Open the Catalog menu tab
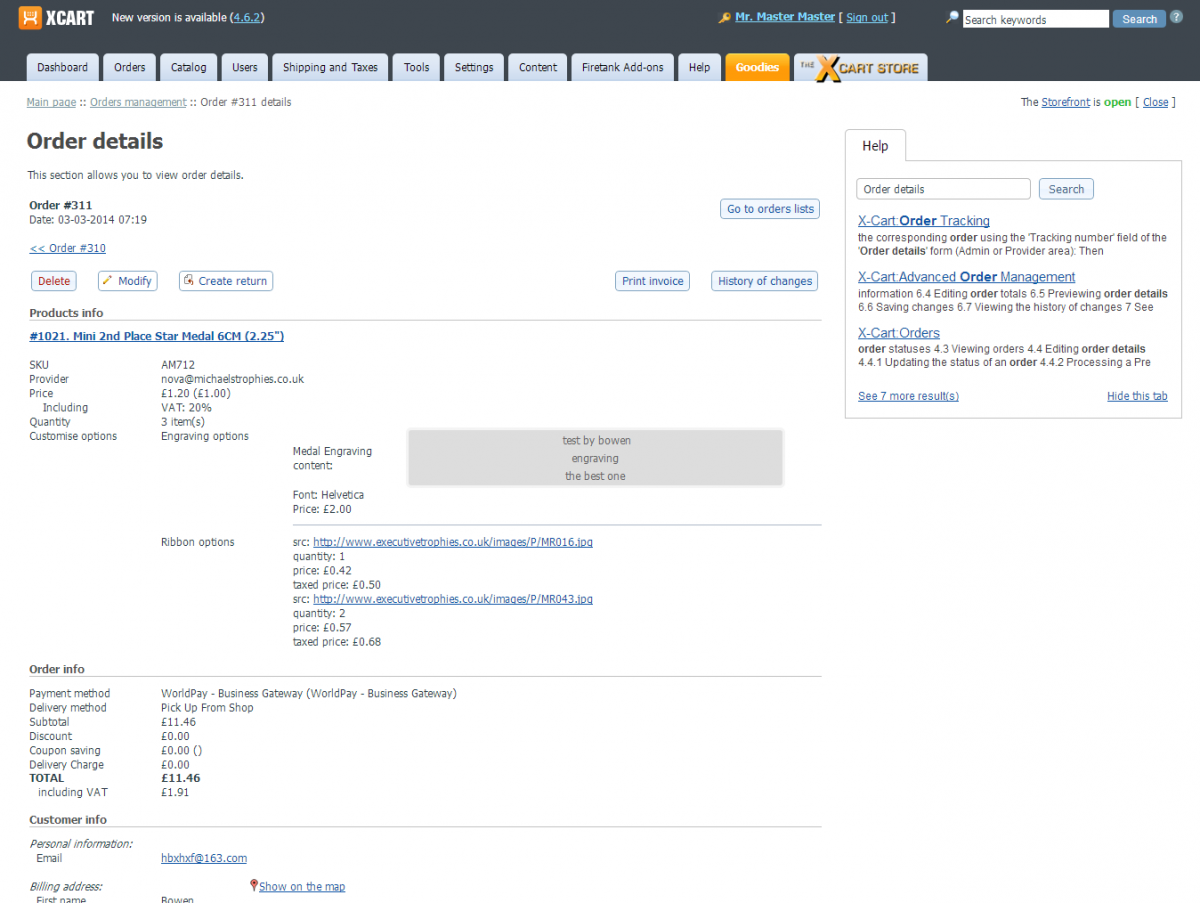 click(188, 68)
